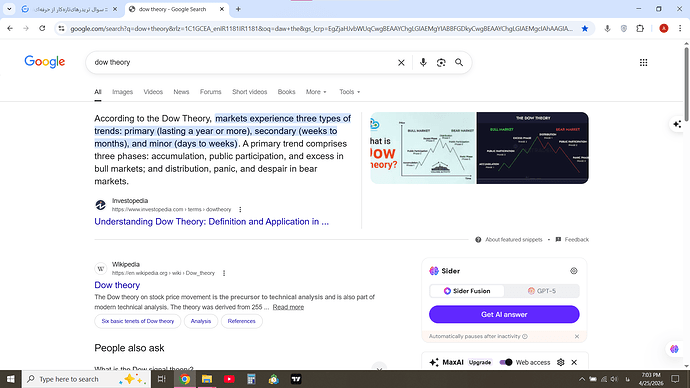Search by image with Lens icon
This screenshot has width=690, height=388.
pos(441,62)
